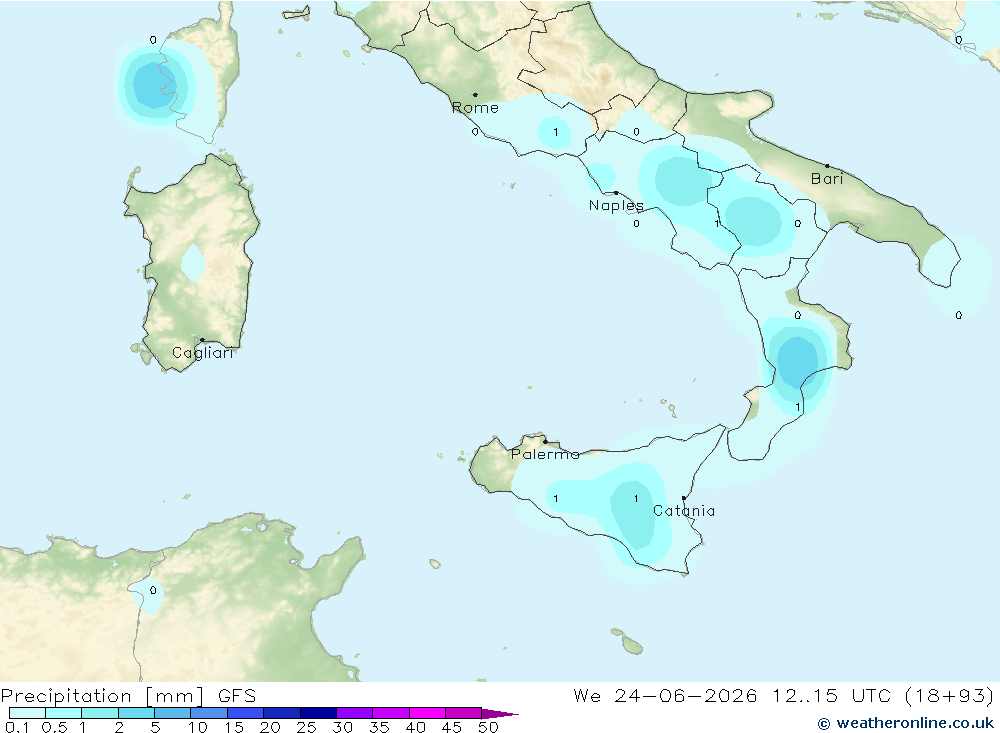Pick the 10–15 mm legend swatch
This screenshot has width=1000, height=733.
coord(209,713)
